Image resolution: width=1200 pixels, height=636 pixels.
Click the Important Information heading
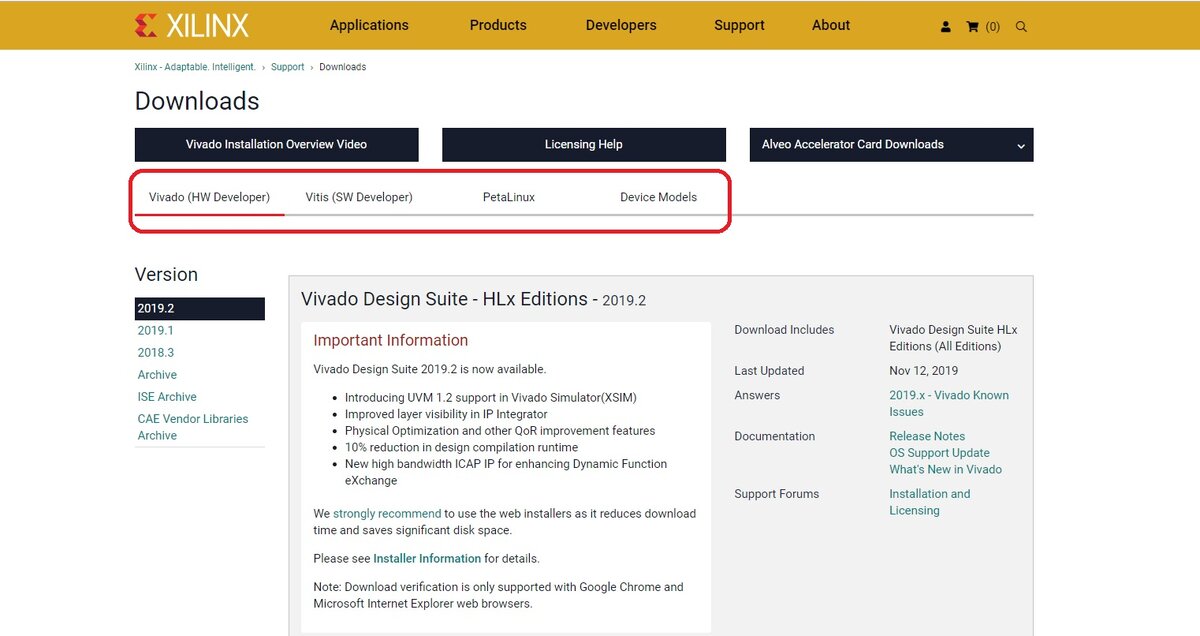[x=391, y=340]
